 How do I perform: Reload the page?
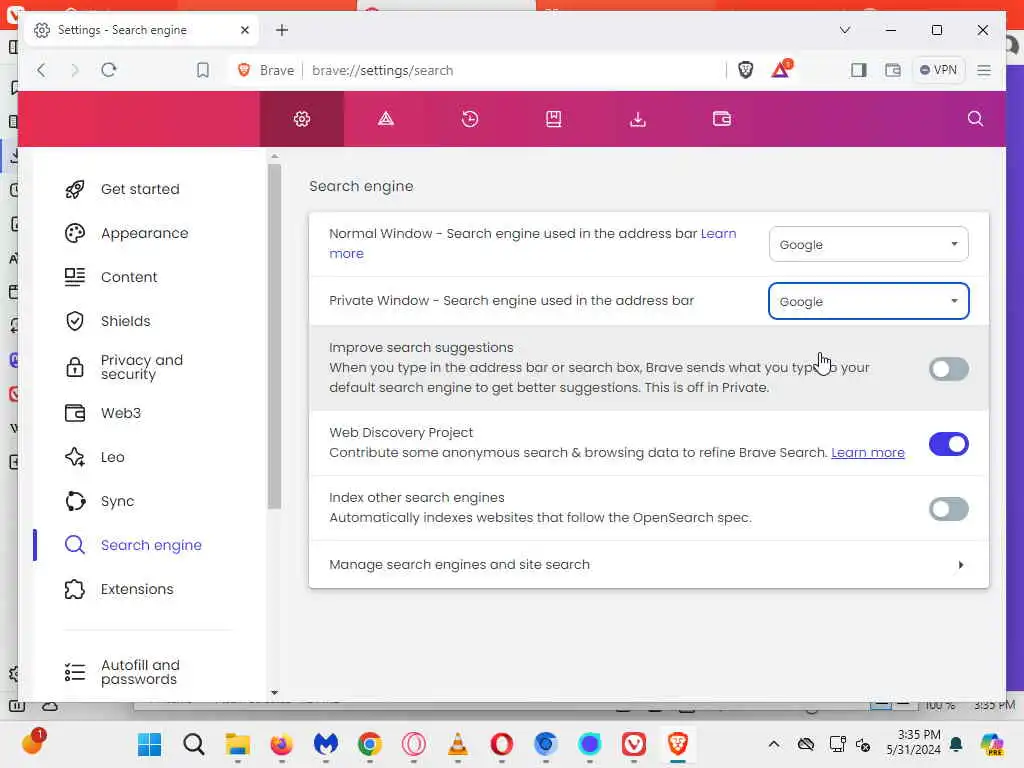(x=109, y=70)
